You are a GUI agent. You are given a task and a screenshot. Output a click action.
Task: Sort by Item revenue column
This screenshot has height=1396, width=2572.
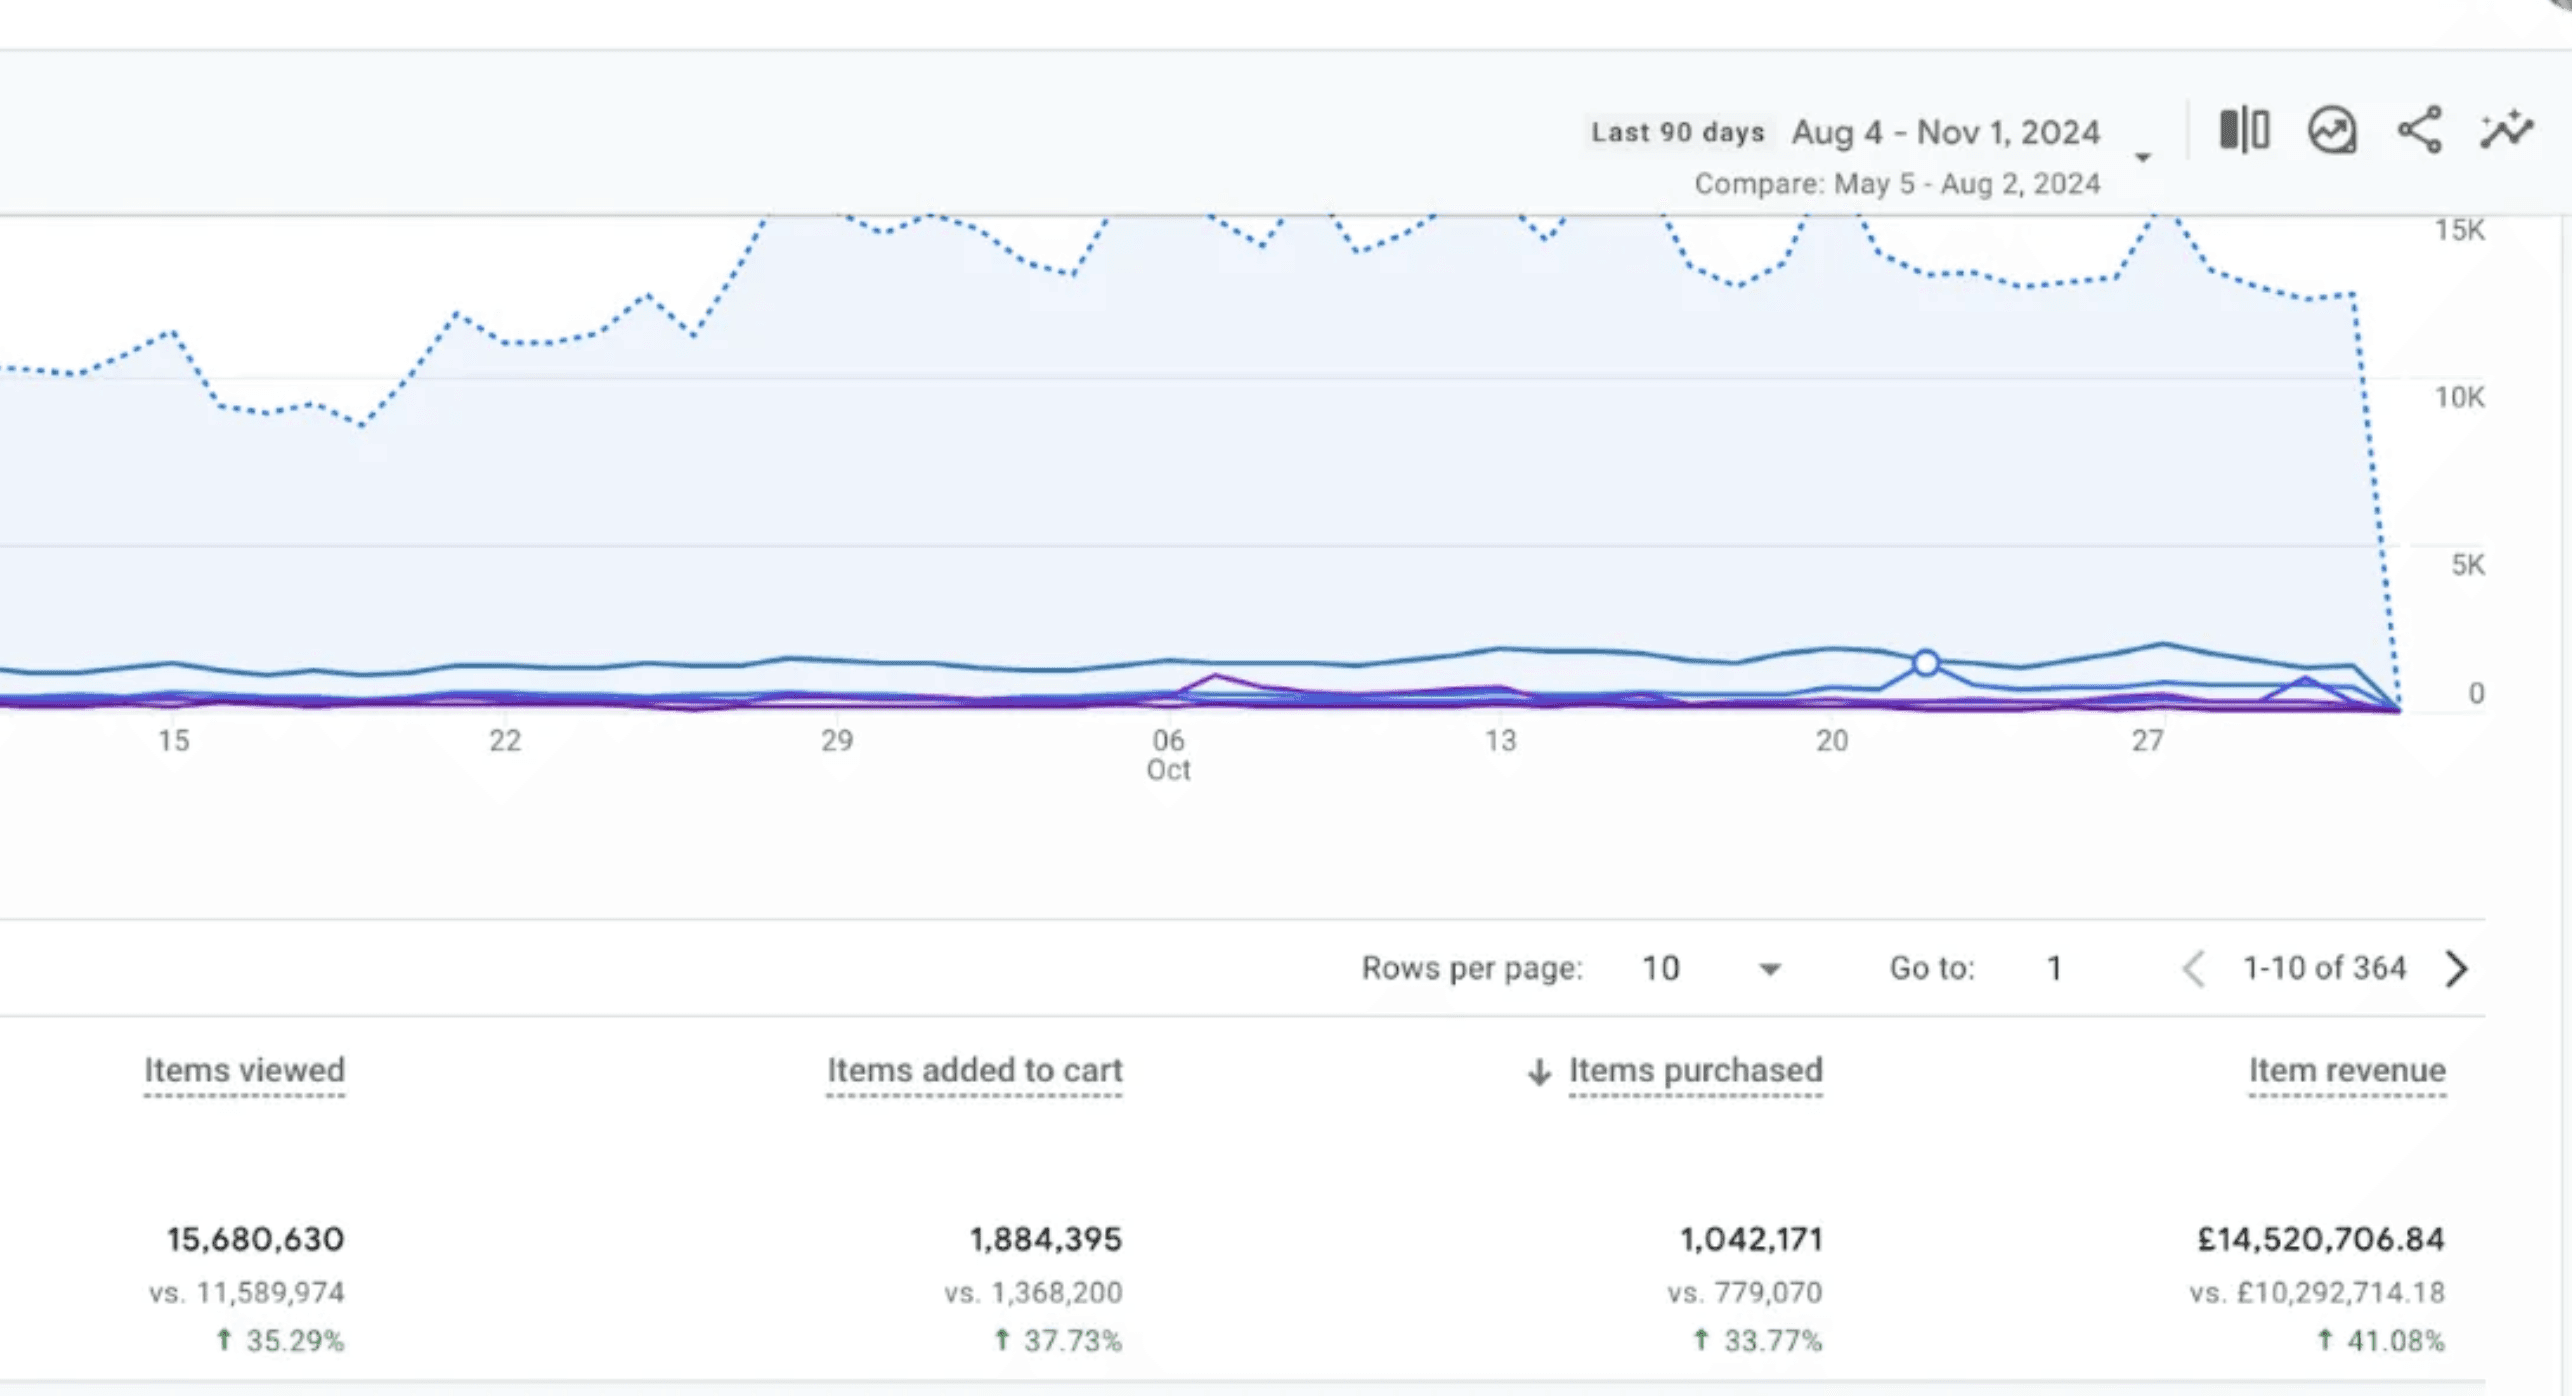2347,1070
